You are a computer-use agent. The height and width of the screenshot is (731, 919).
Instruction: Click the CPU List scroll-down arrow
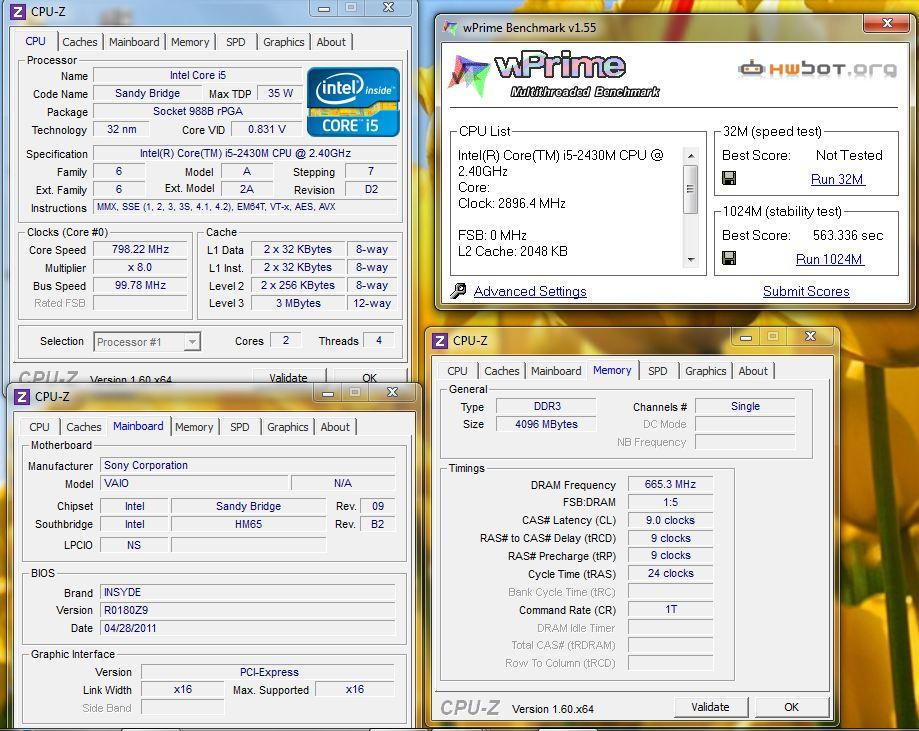click(x=691, y=260)
